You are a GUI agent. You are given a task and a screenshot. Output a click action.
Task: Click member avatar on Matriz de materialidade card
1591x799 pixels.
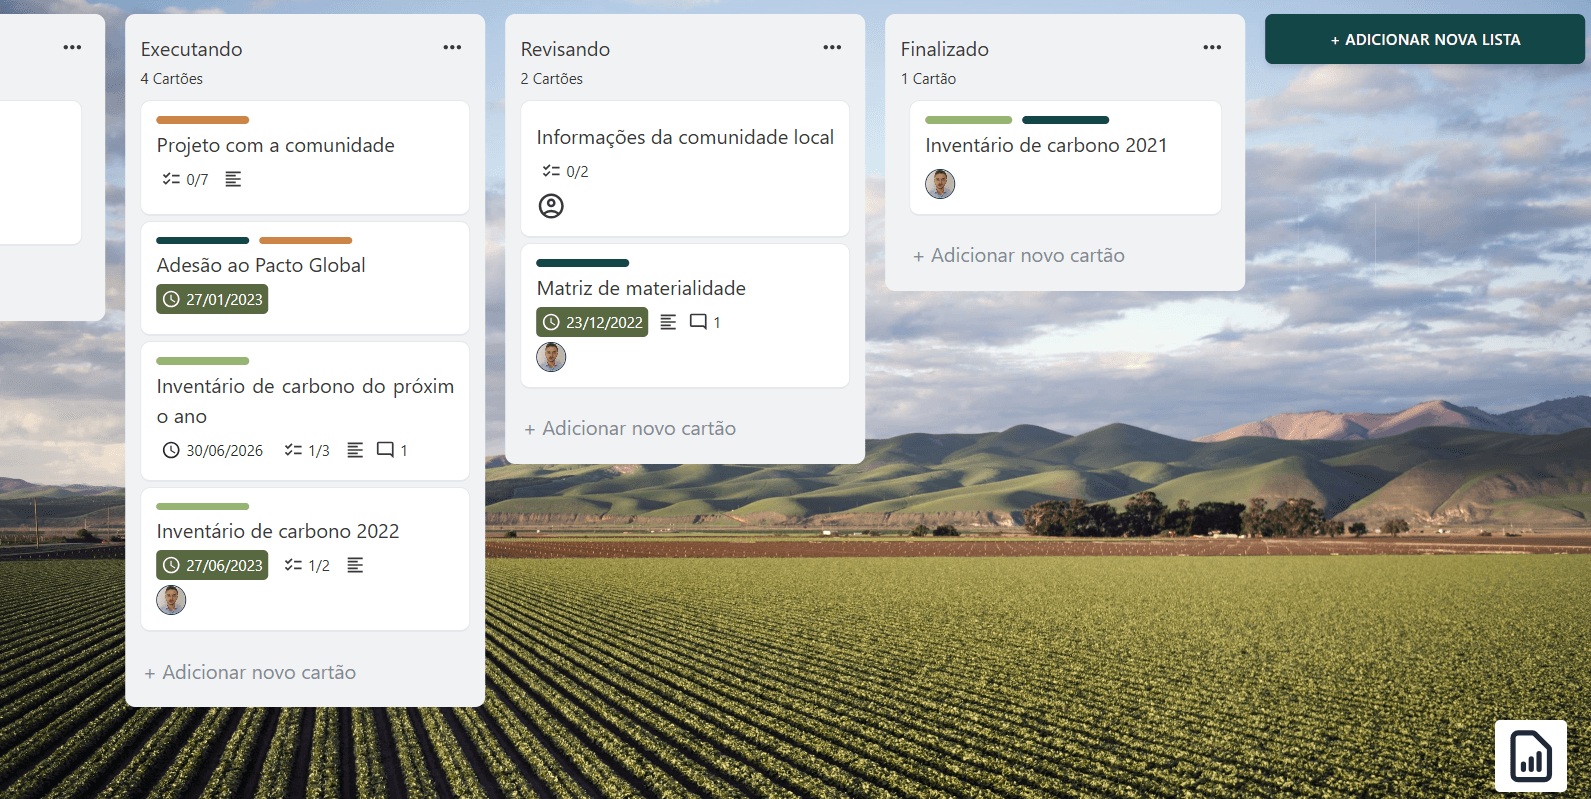(551, 357)
